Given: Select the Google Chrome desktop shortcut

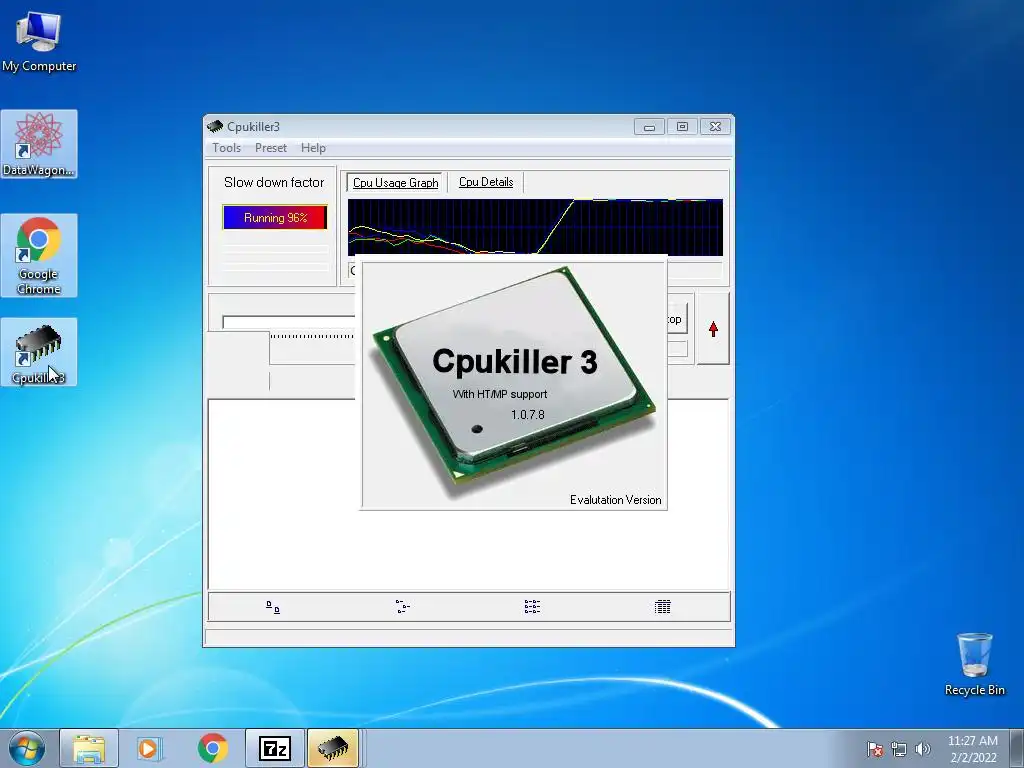Looking at the screenshot, I should [x=39, y=255].
